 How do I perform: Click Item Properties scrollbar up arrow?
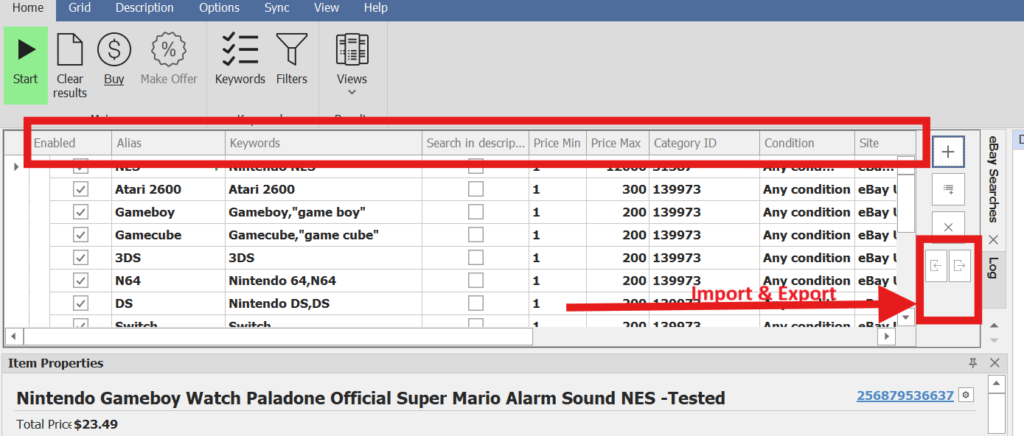(x=995, y=384)
